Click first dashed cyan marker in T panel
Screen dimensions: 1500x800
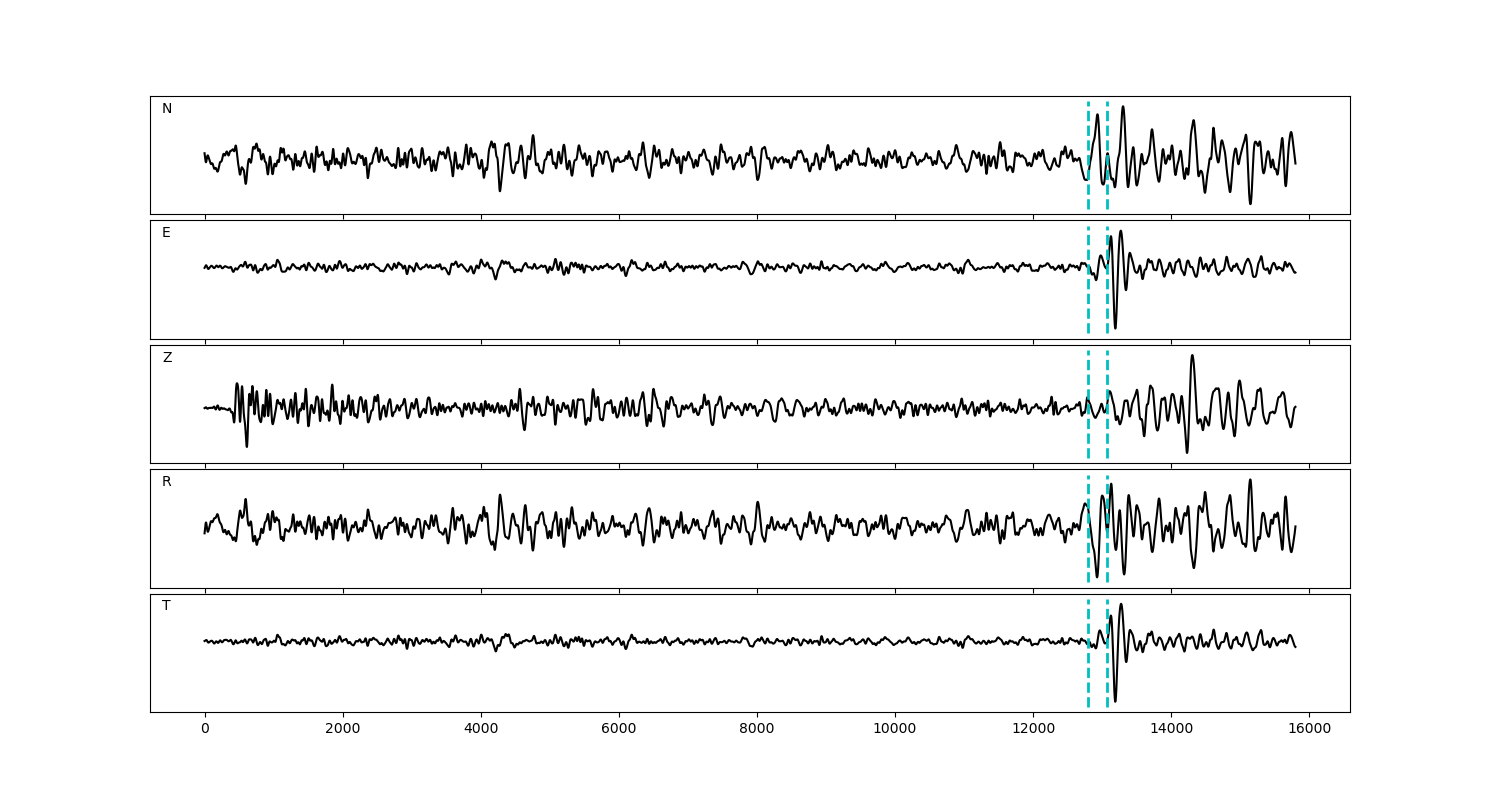(1088, 653)
